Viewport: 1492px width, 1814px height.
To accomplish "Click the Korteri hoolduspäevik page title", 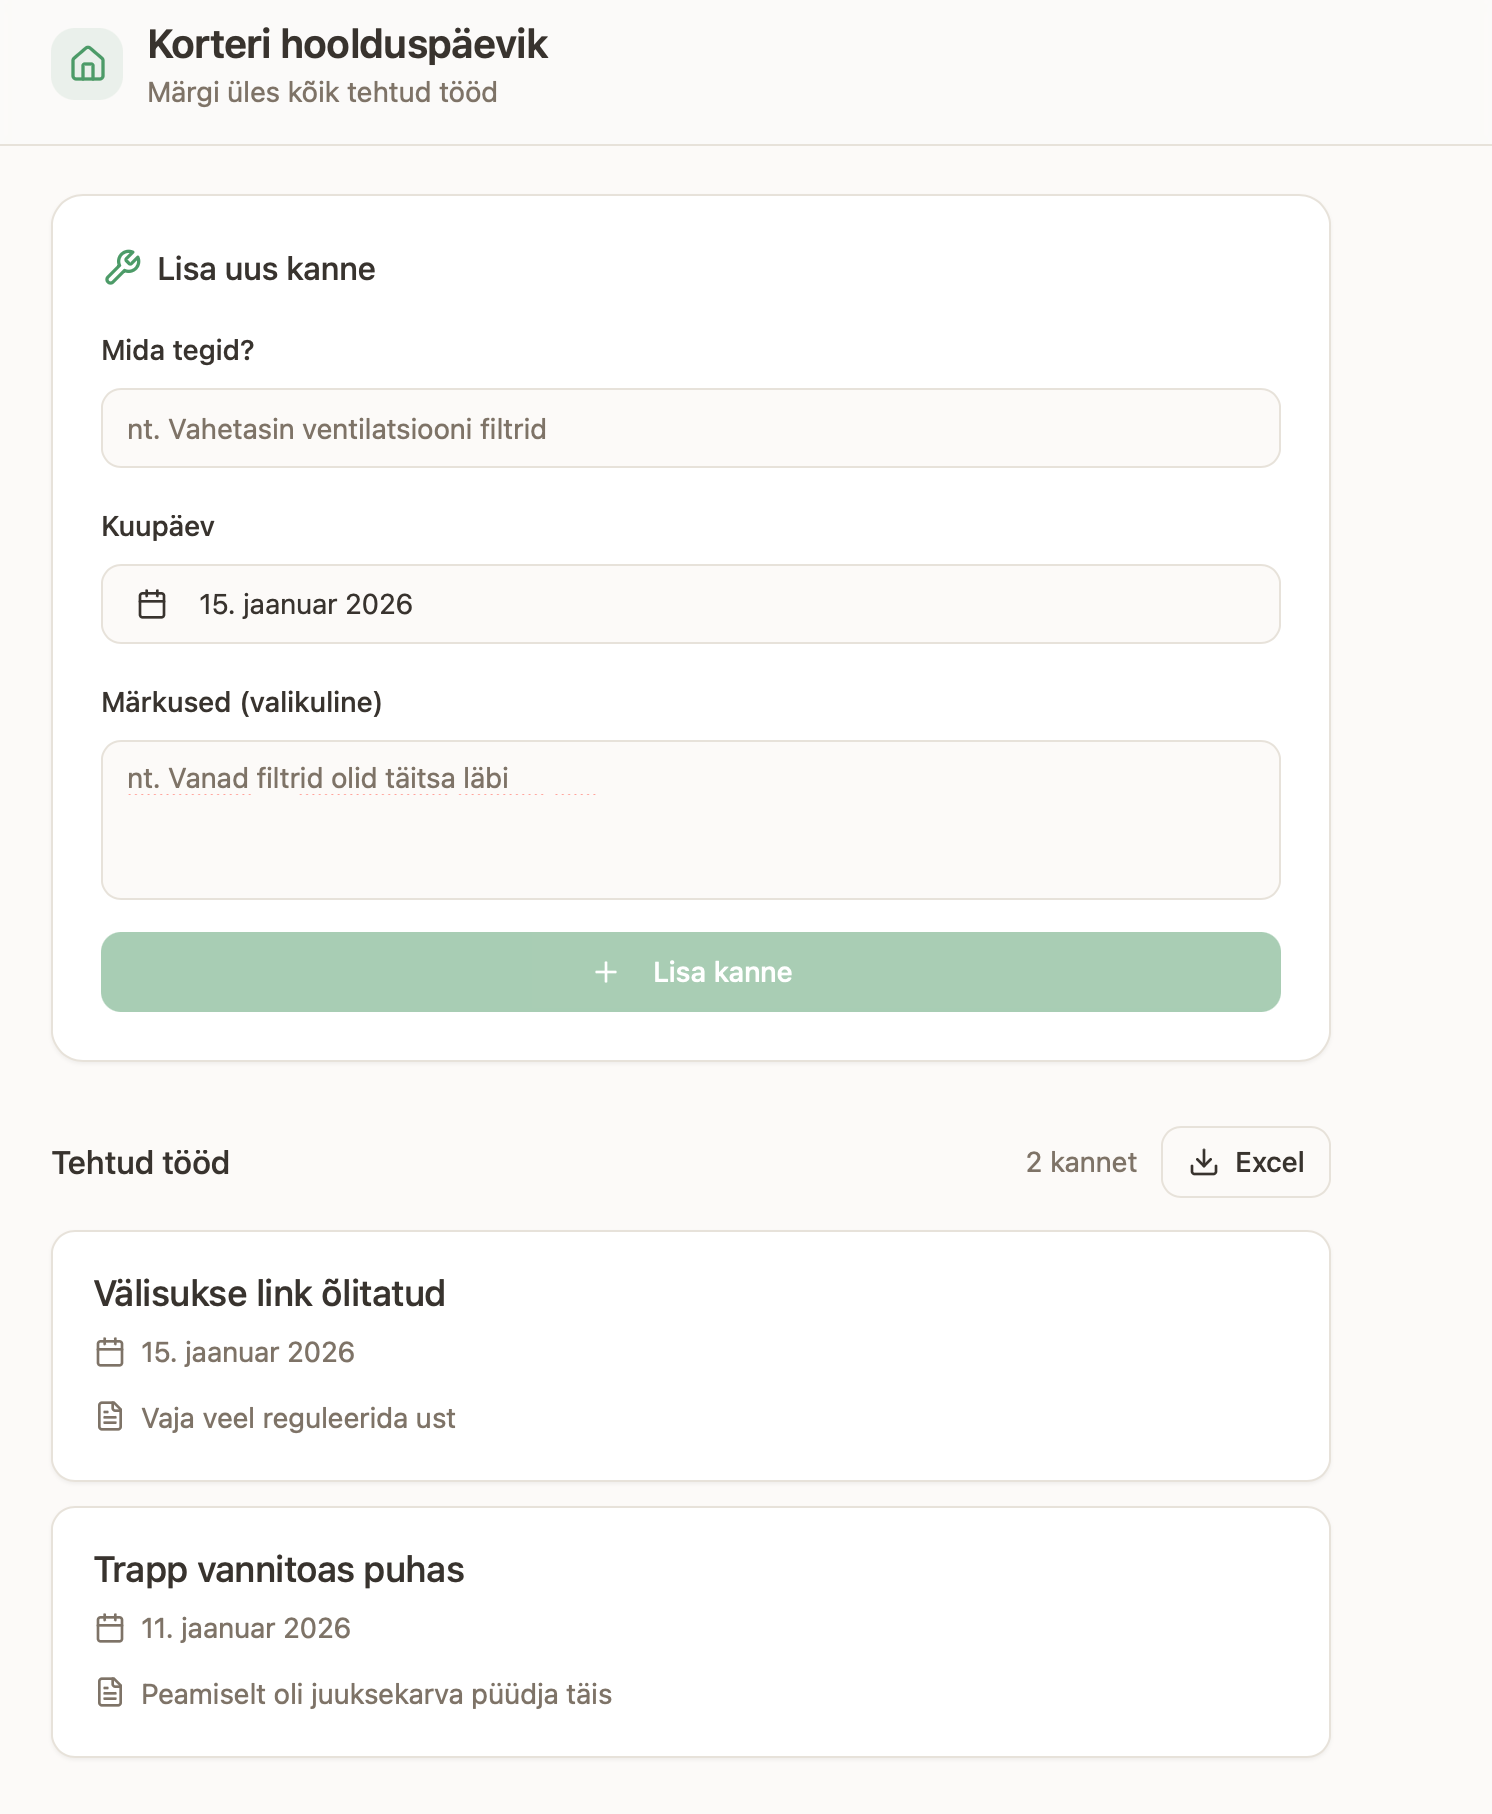I will coord(347,45).
